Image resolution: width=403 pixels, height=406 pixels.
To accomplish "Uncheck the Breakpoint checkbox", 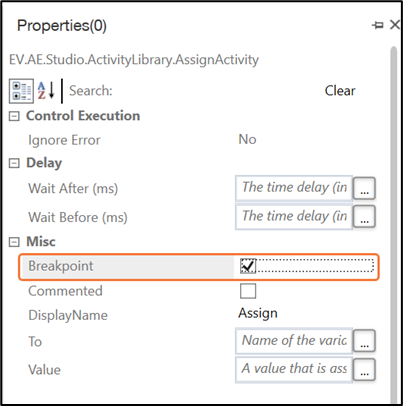I will (248, 266).
